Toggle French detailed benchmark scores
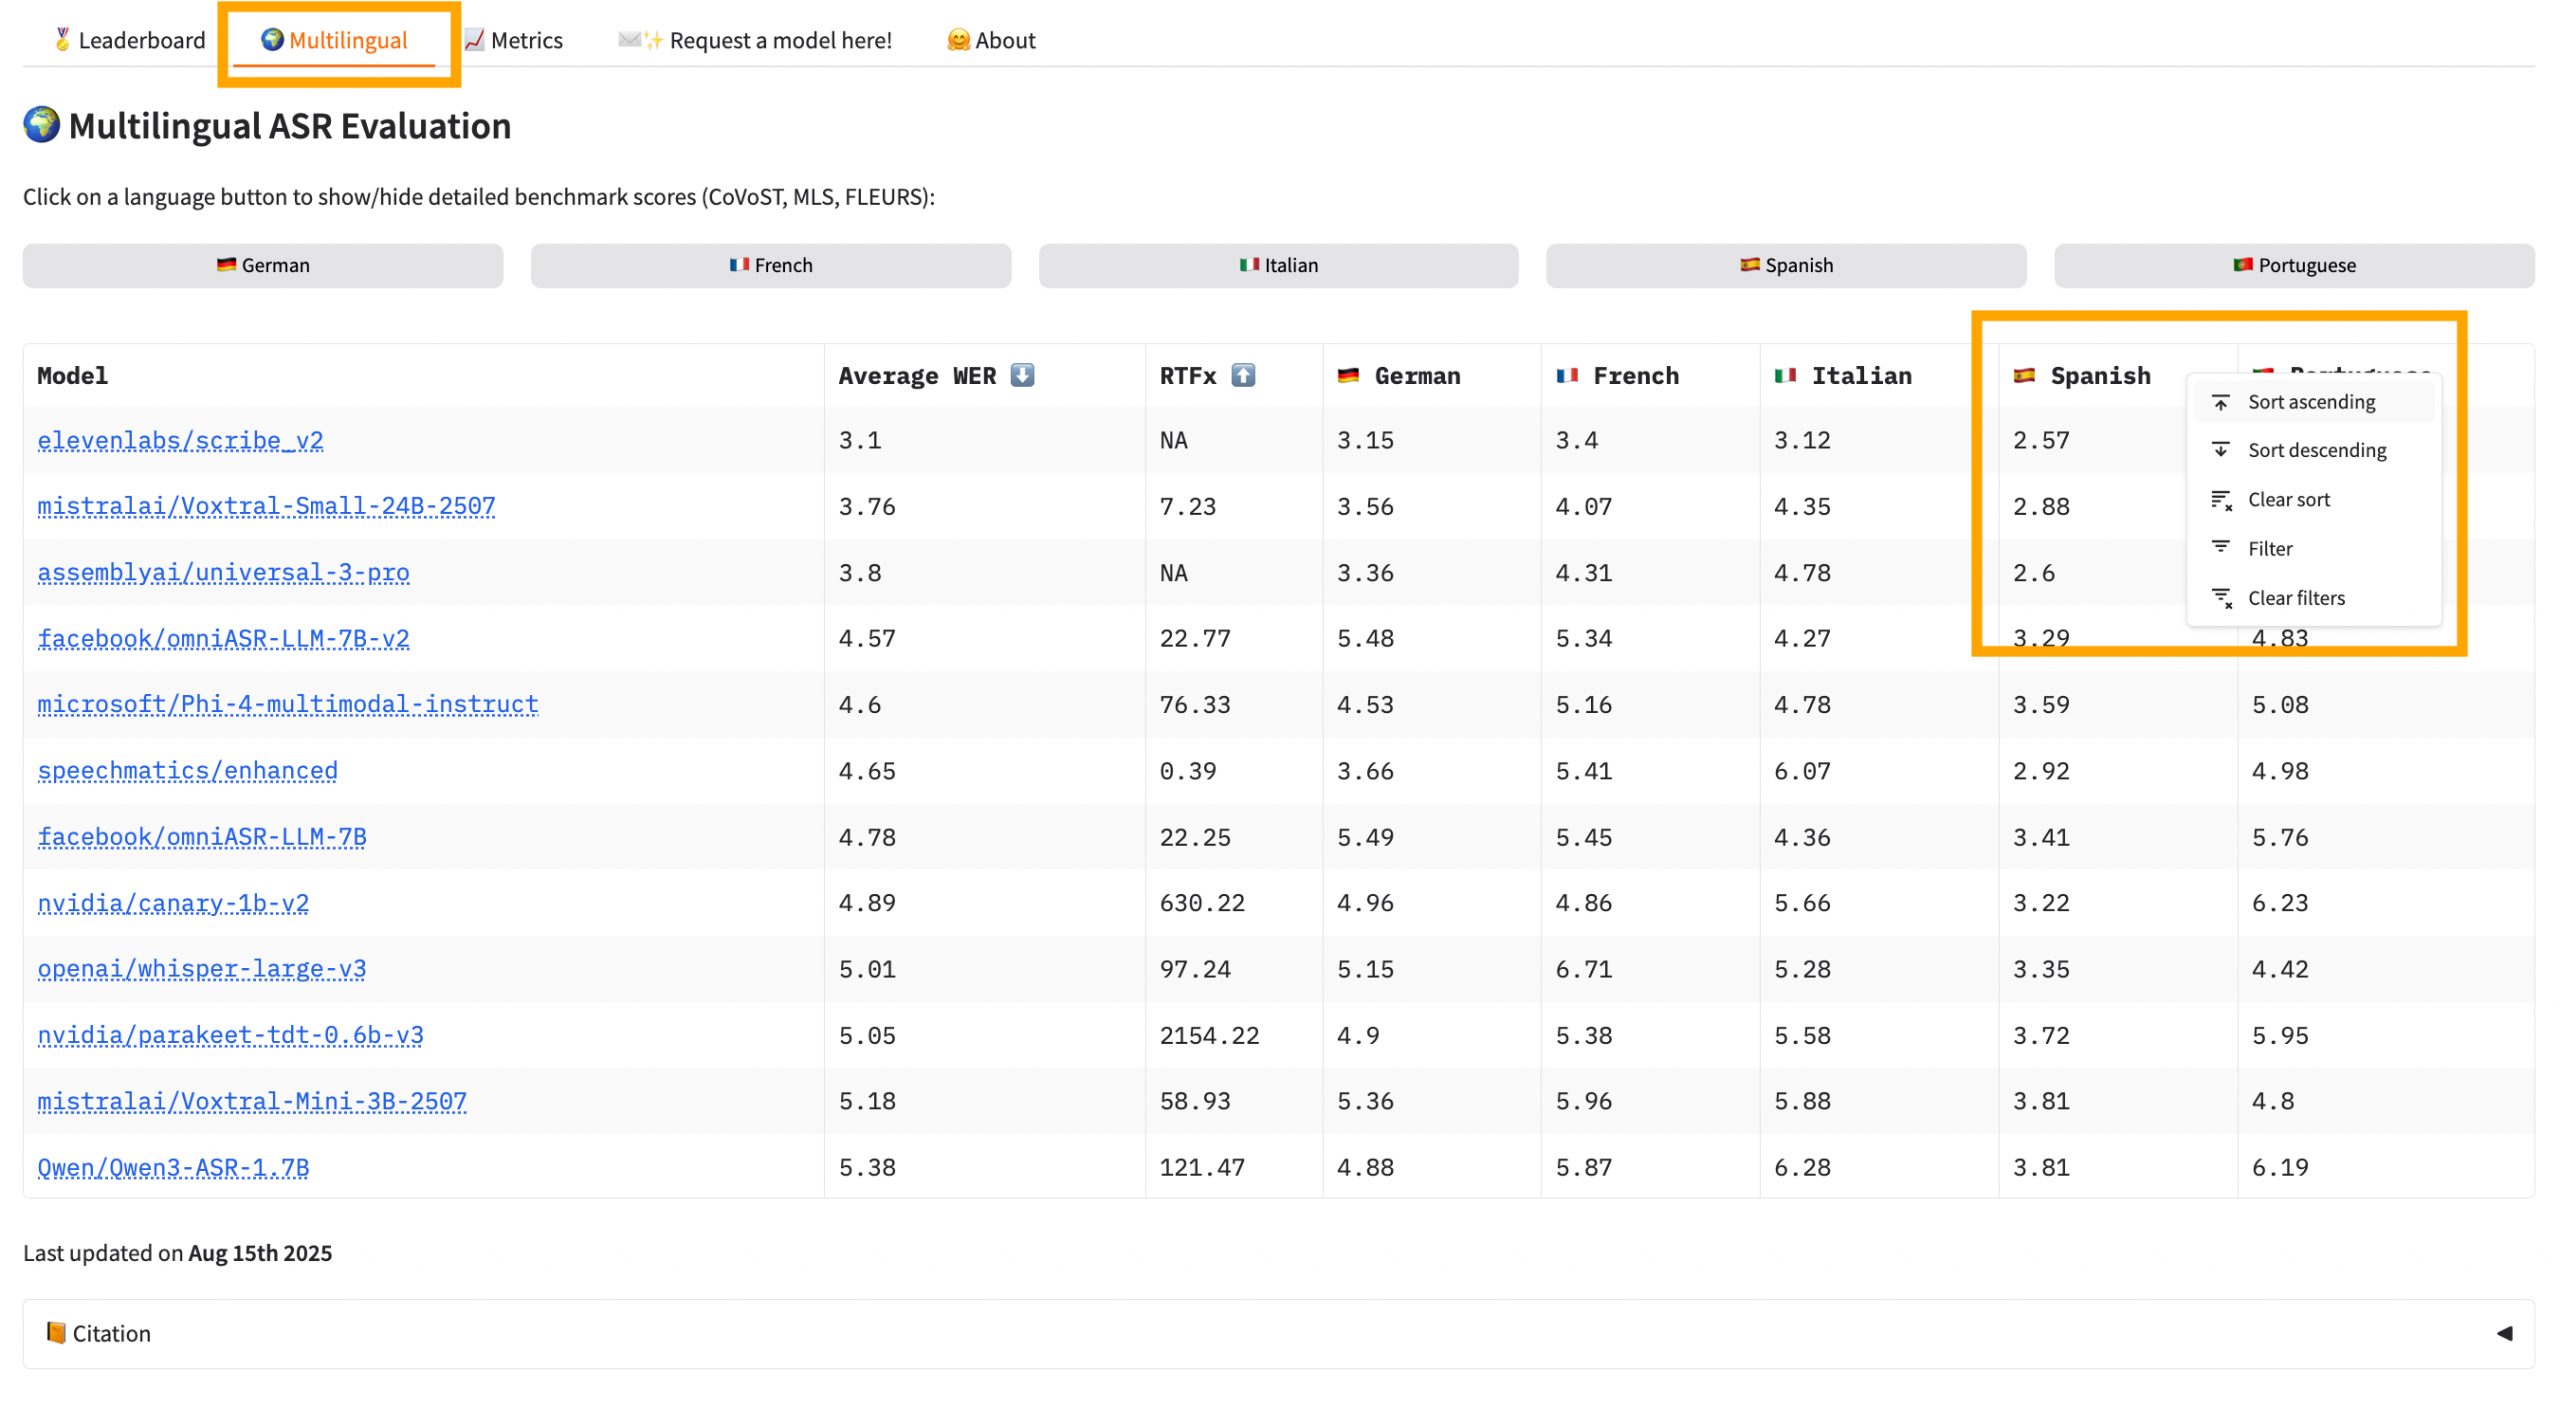Screen dimensions: 2560x1426 pos(770,266)
